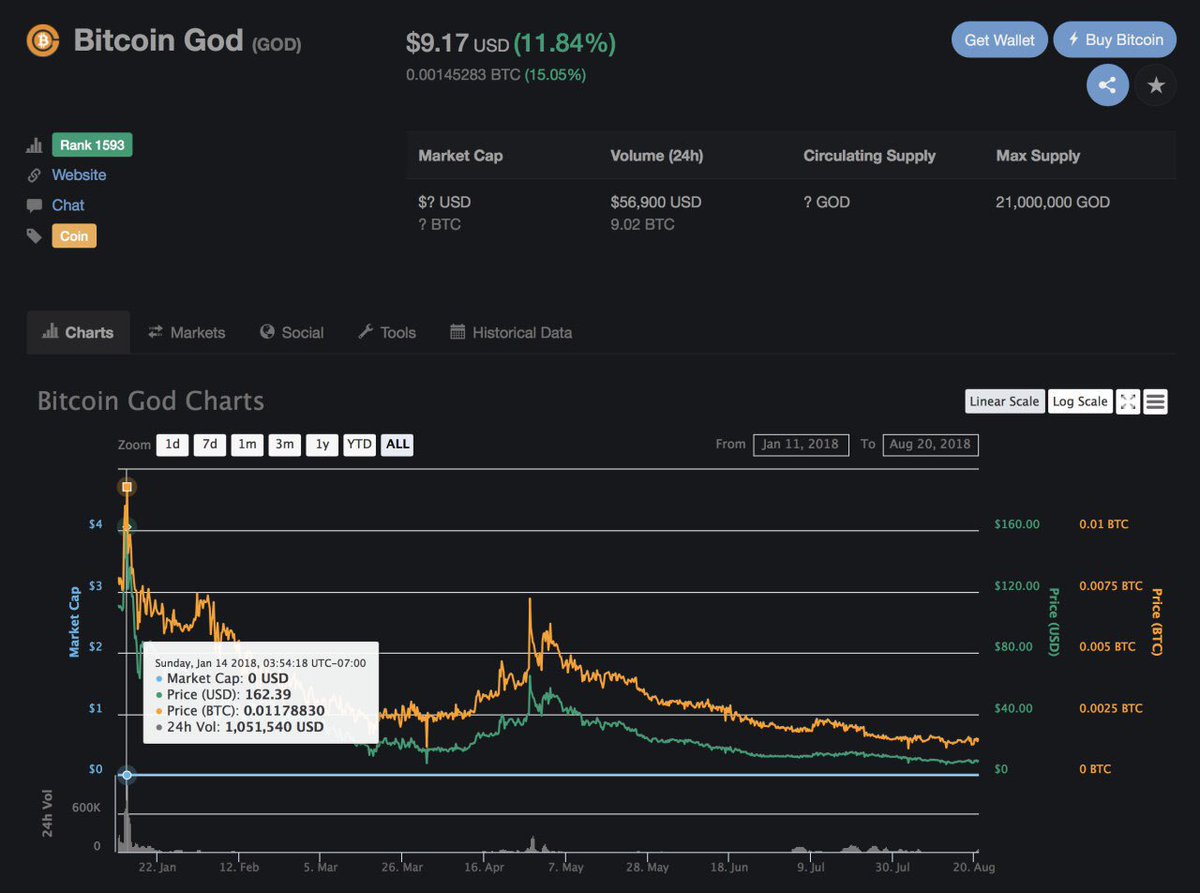The height and width of the screenshot is (893, 1200).
Task: Set chart zoom to 3m
Action: pos(285,444)
